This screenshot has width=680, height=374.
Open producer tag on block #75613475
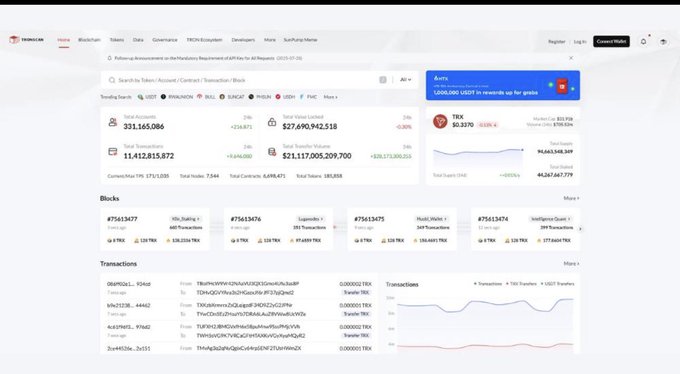pyautogui.click(x=432, y=219)
